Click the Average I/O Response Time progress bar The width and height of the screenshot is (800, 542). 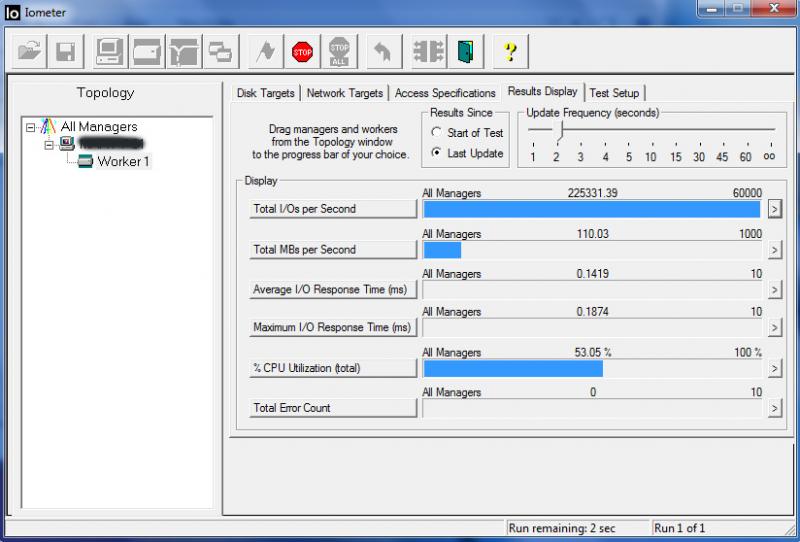click(x=592, y=290)
